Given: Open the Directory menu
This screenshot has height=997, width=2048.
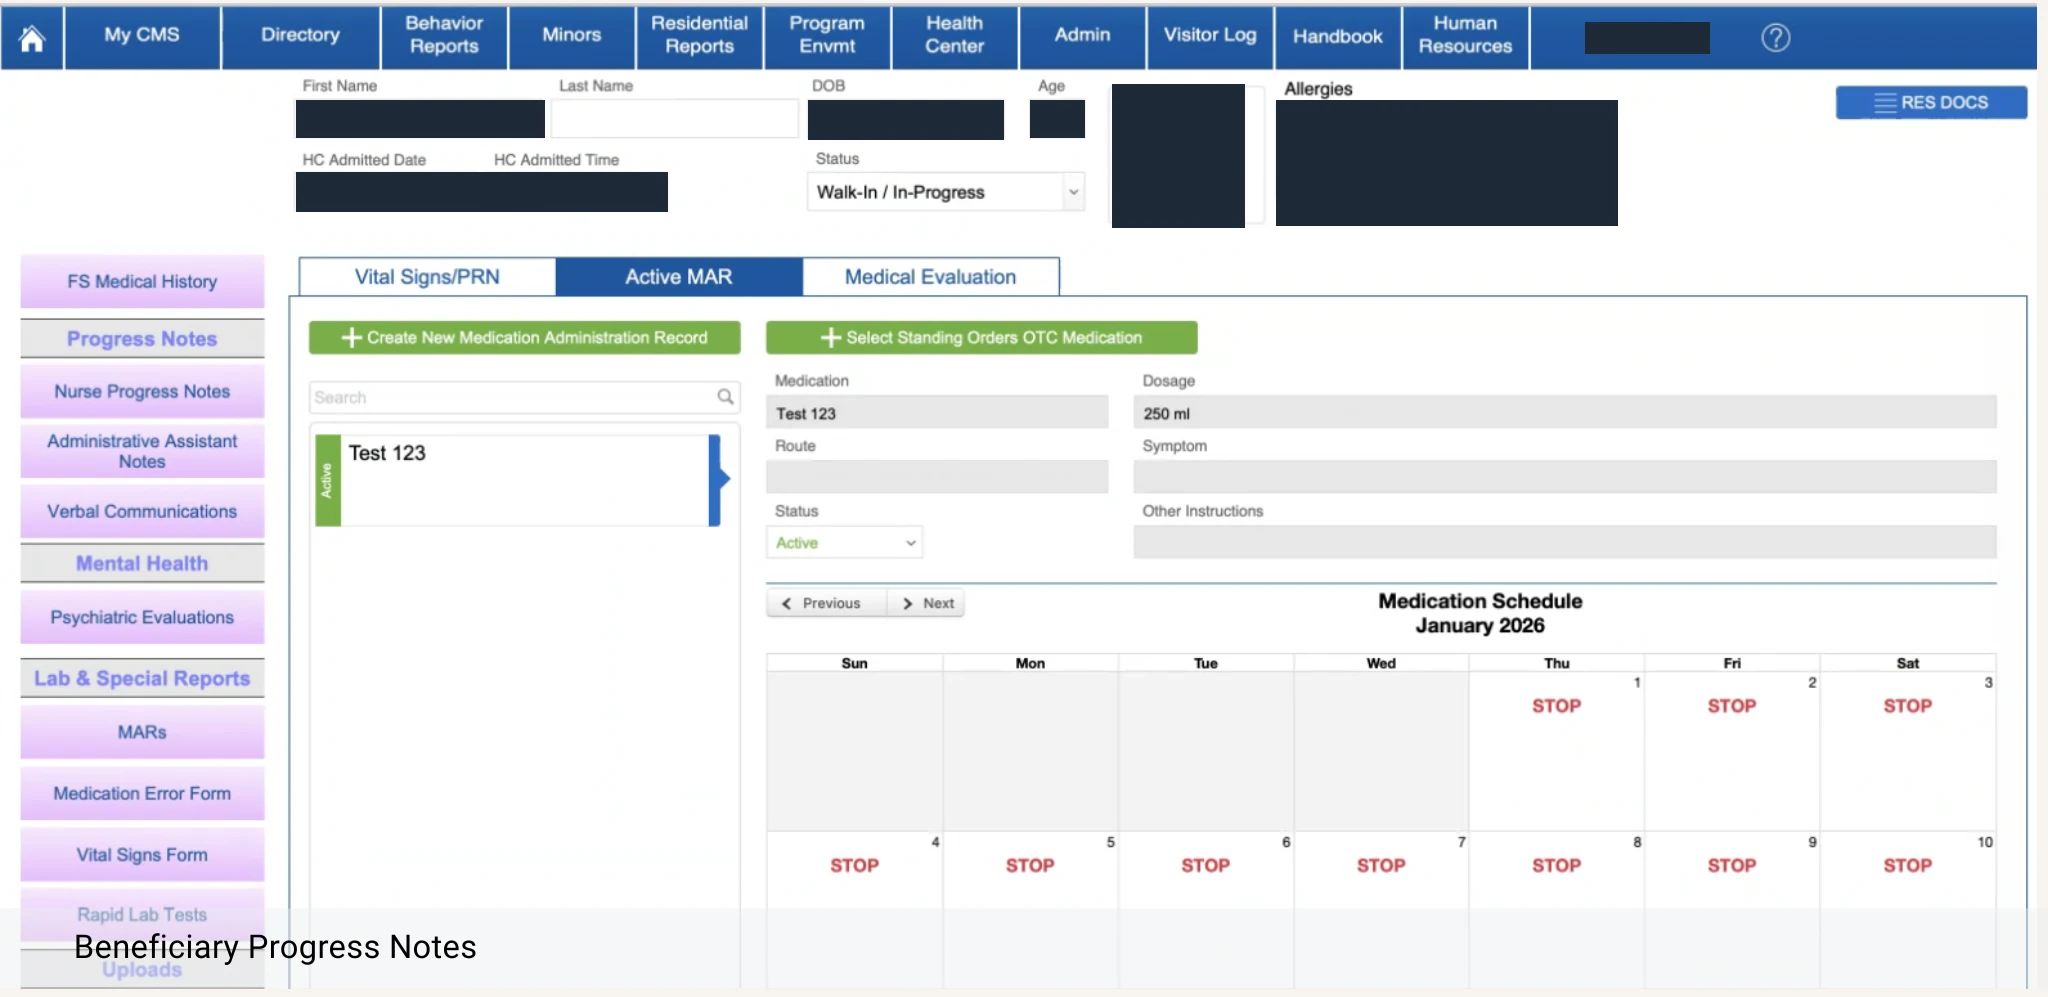Looking at the screenshot, I should [x=300, y=38].
